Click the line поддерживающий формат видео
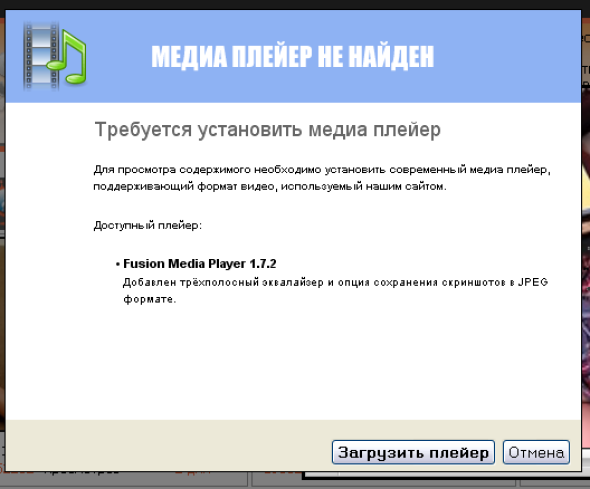 270,186
